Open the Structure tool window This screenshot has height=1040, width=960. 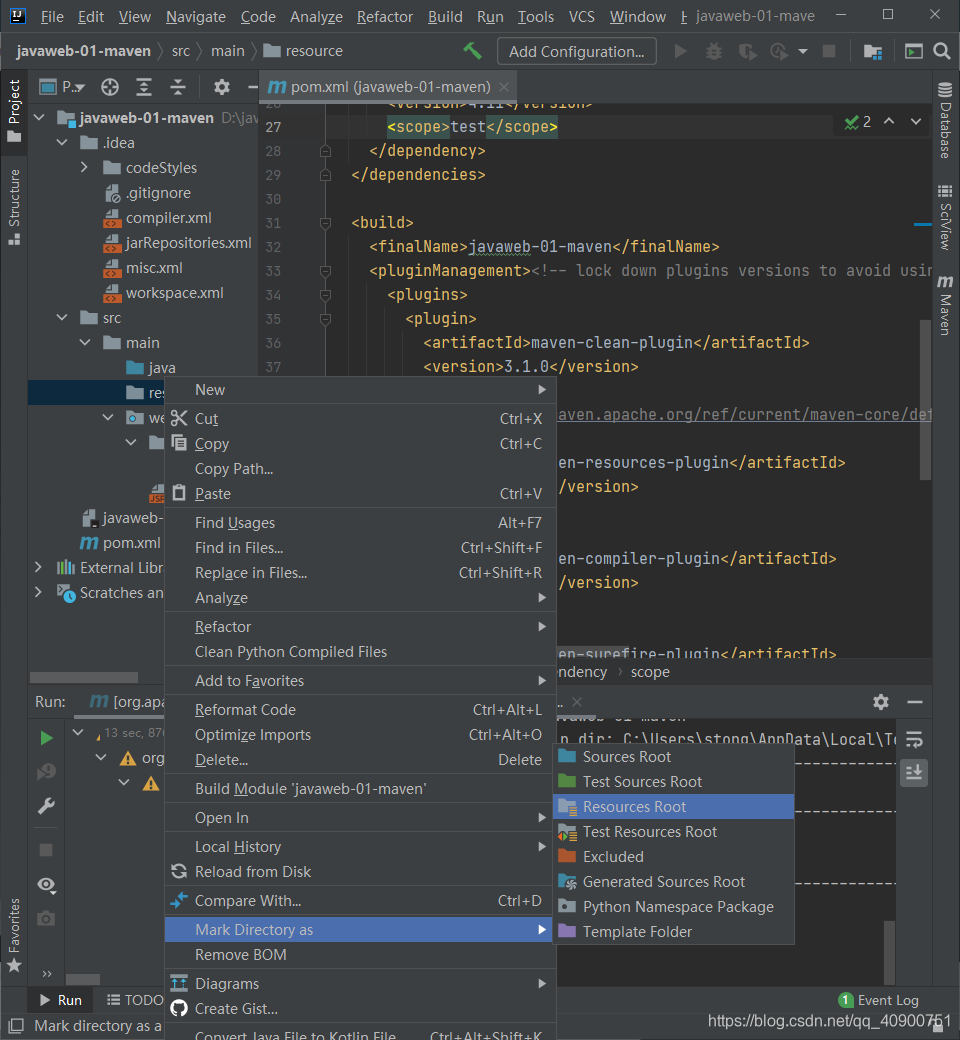coord(14,207)
